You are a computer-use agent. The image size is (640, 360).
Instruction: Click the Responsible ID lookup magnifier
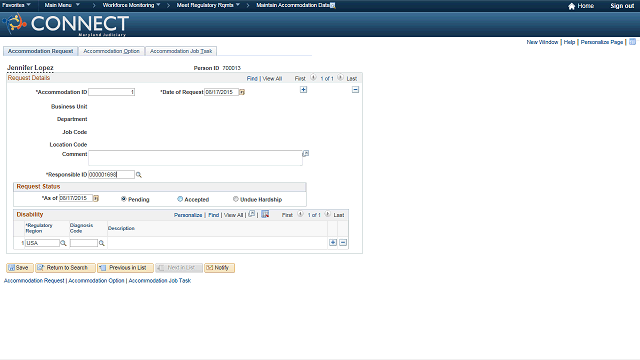click(x=139, y=175)
